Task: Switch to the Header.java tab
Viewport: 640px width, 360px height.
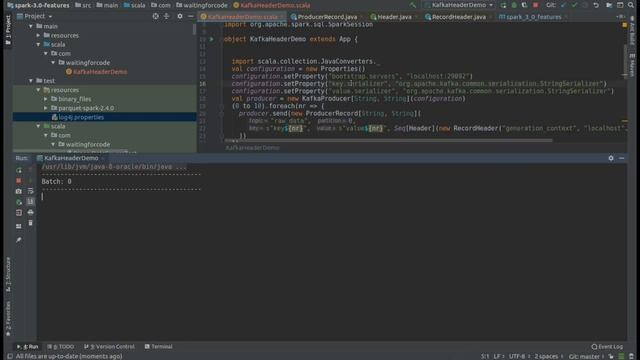Action: pos(393,17)
